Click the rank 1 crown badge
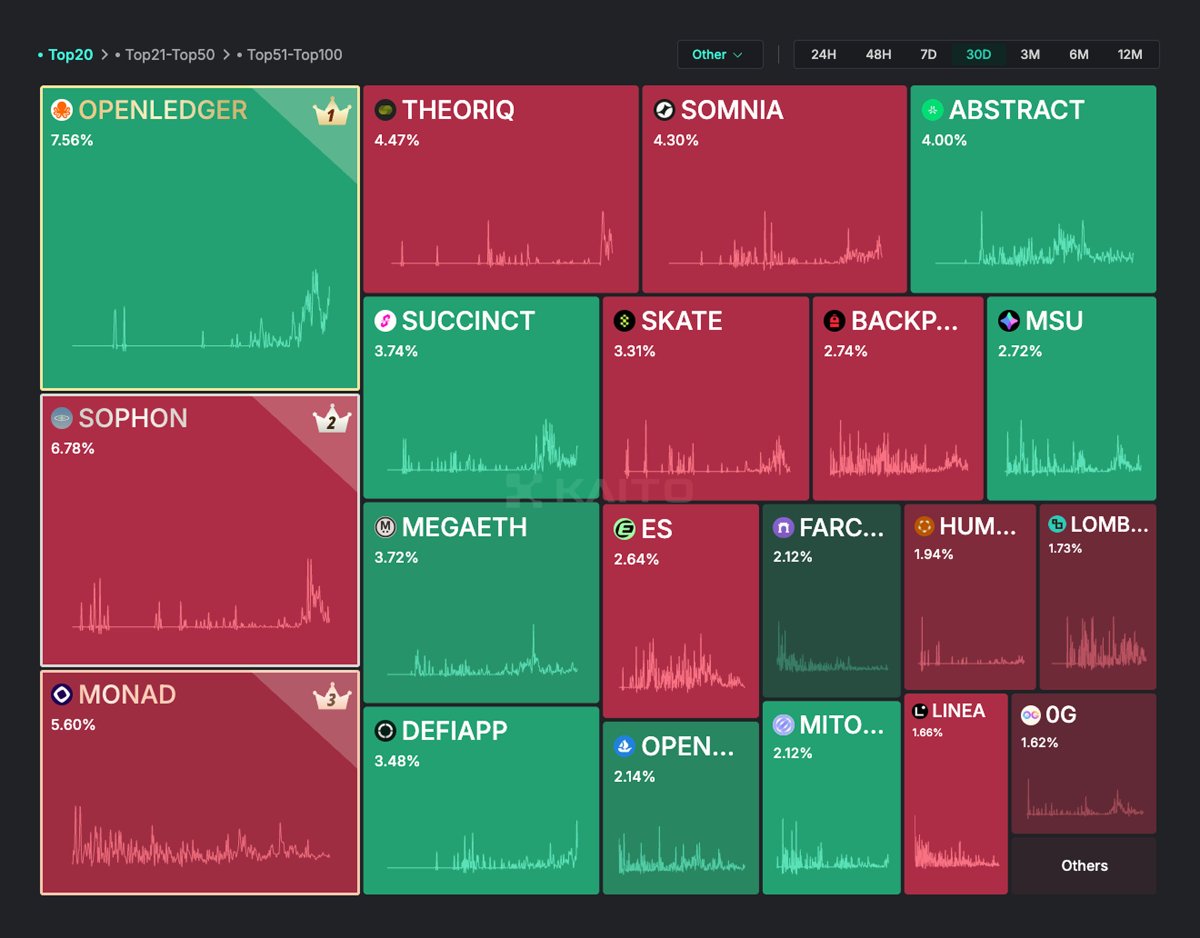Screen dimensions: 1200x938 (x=331, y=112)
